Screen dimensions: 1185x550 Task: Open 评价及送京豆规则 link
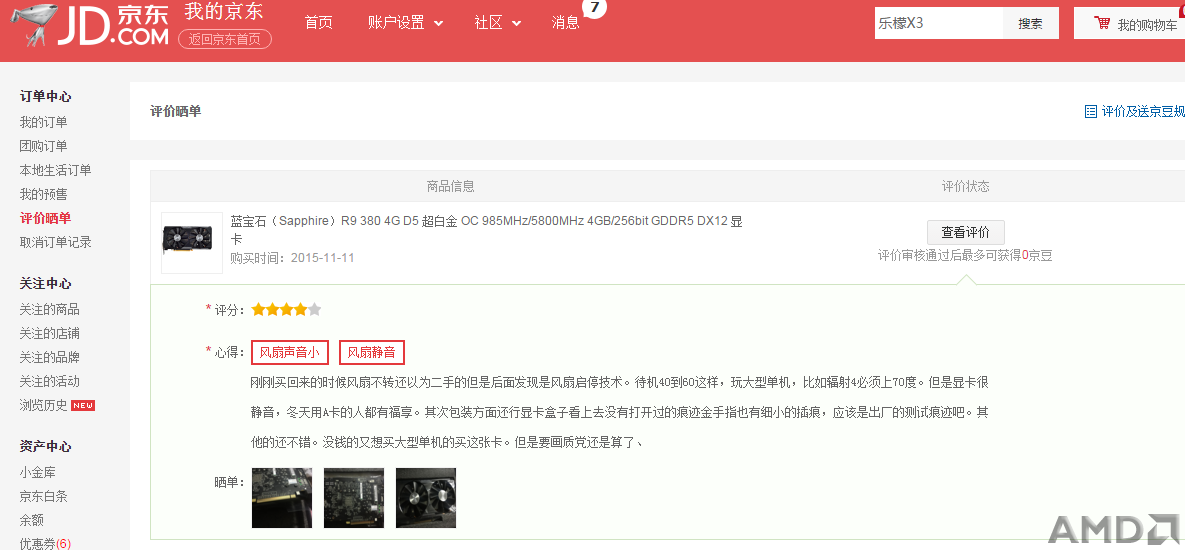1143,112
